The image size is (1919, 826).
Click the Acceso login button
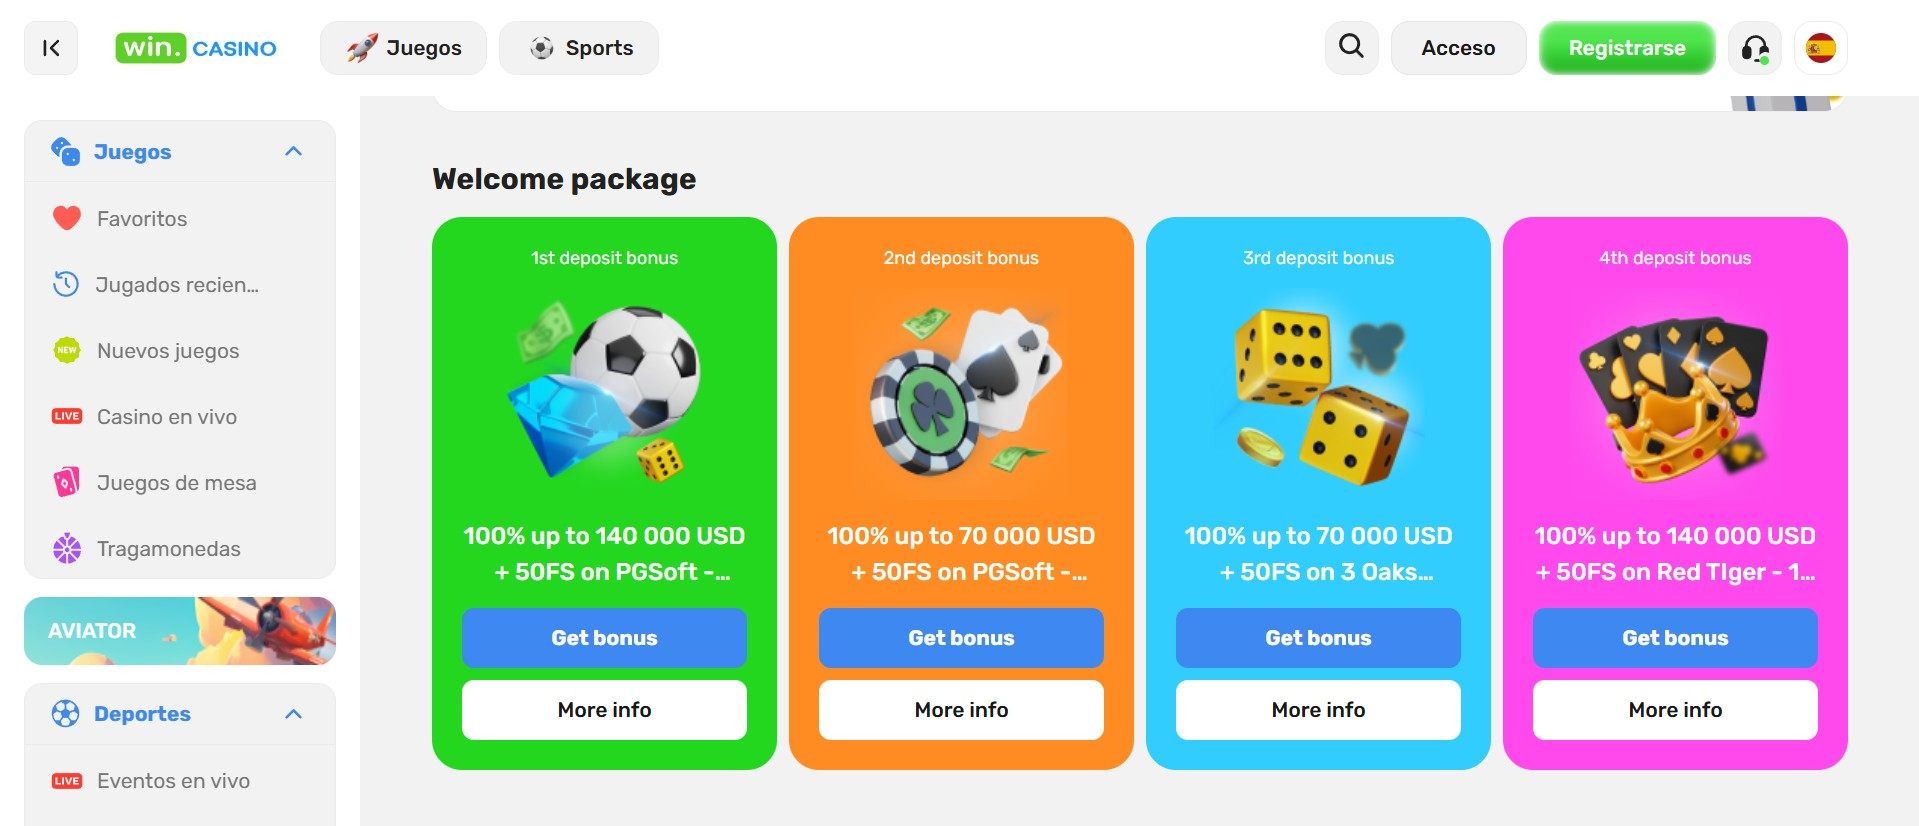pos(1458,48)
